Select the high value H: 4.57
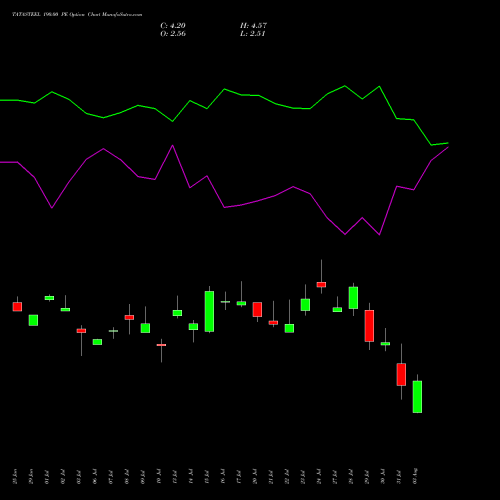The width and height of the screenshot is (500, 500). tap(253, 26)
